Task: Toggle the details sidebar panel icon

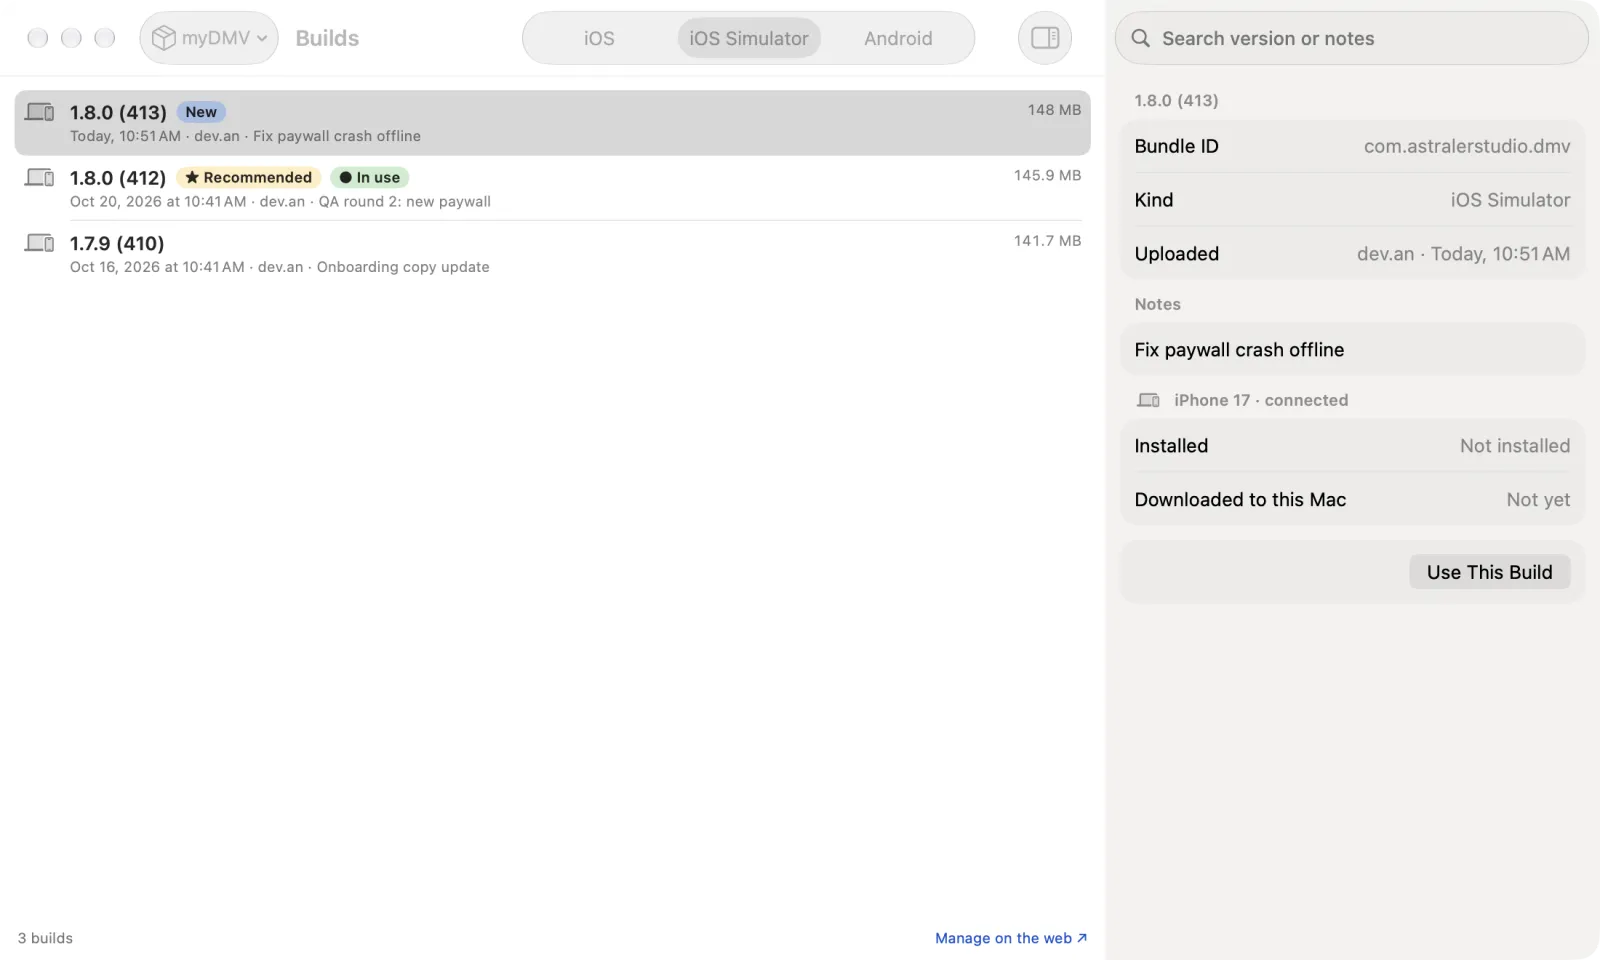Action: pyautogui.click(x=1045, y=38)
